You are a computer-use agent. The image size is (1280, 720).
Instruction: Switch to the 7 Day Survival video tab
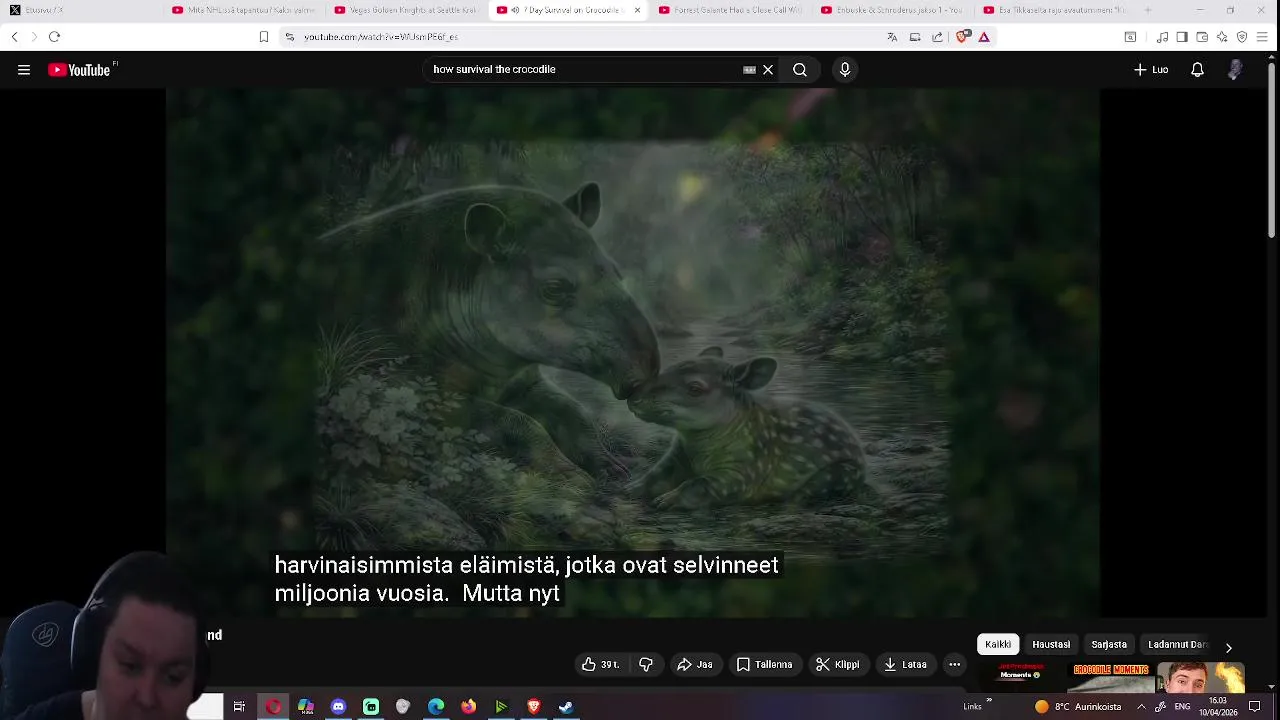(x=567, y=10)
